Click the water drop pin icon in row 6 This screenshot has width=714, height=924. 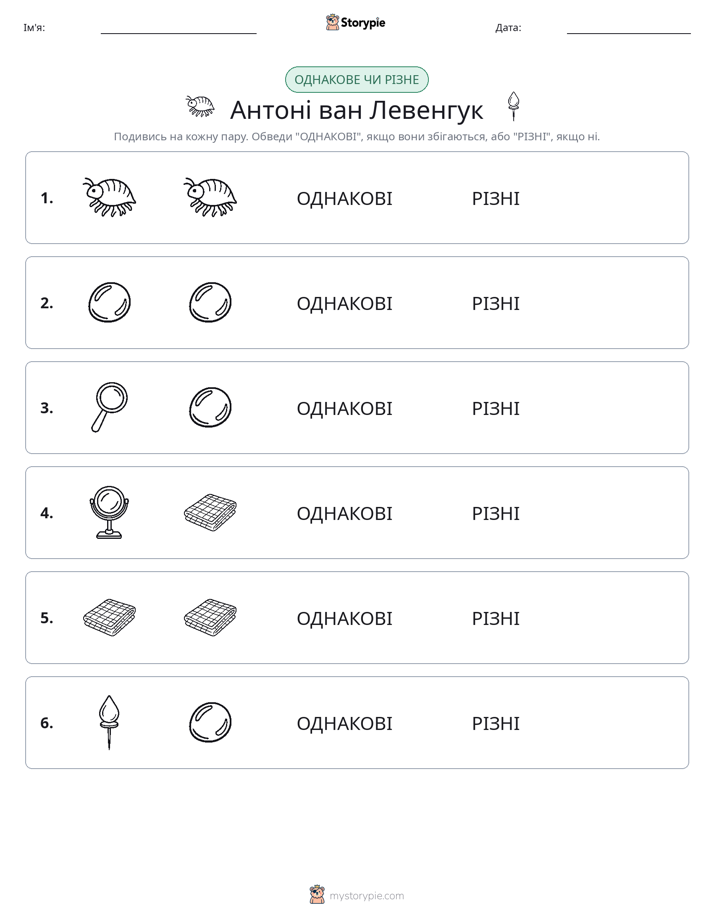110,722
